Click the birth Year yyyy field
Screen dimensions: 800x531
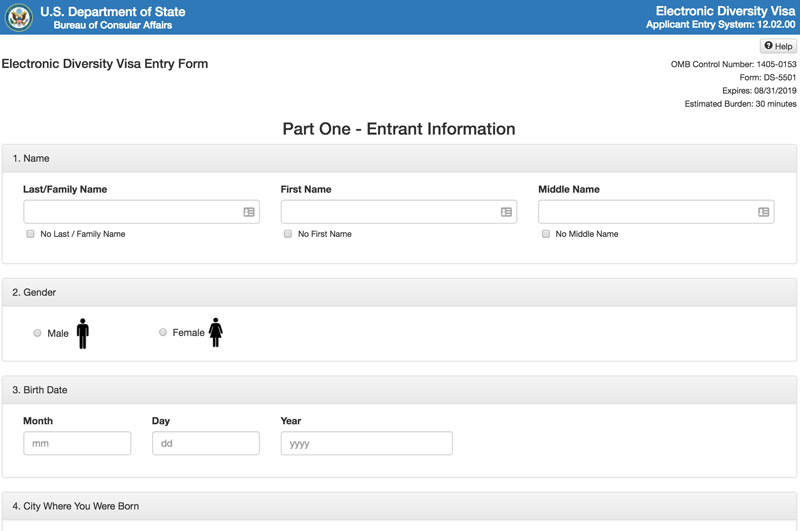point(366,443)
